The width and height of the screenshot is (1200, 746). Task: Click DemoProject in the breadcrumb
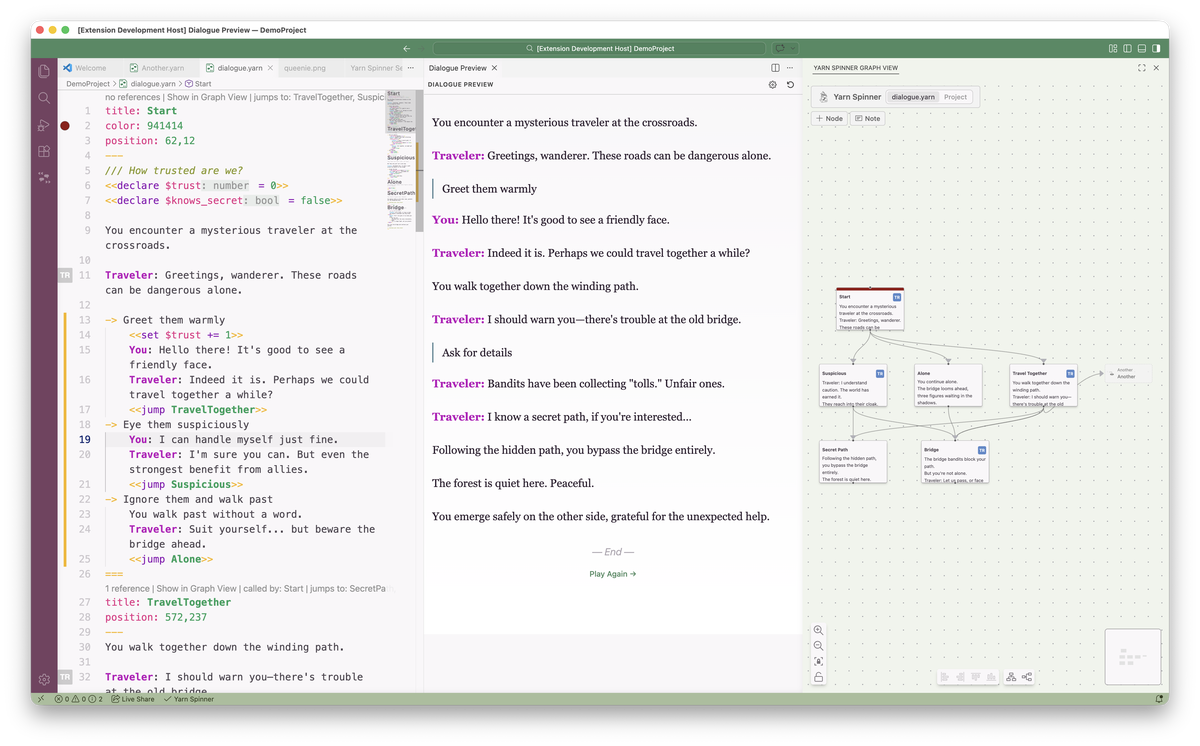pos(88,84)
